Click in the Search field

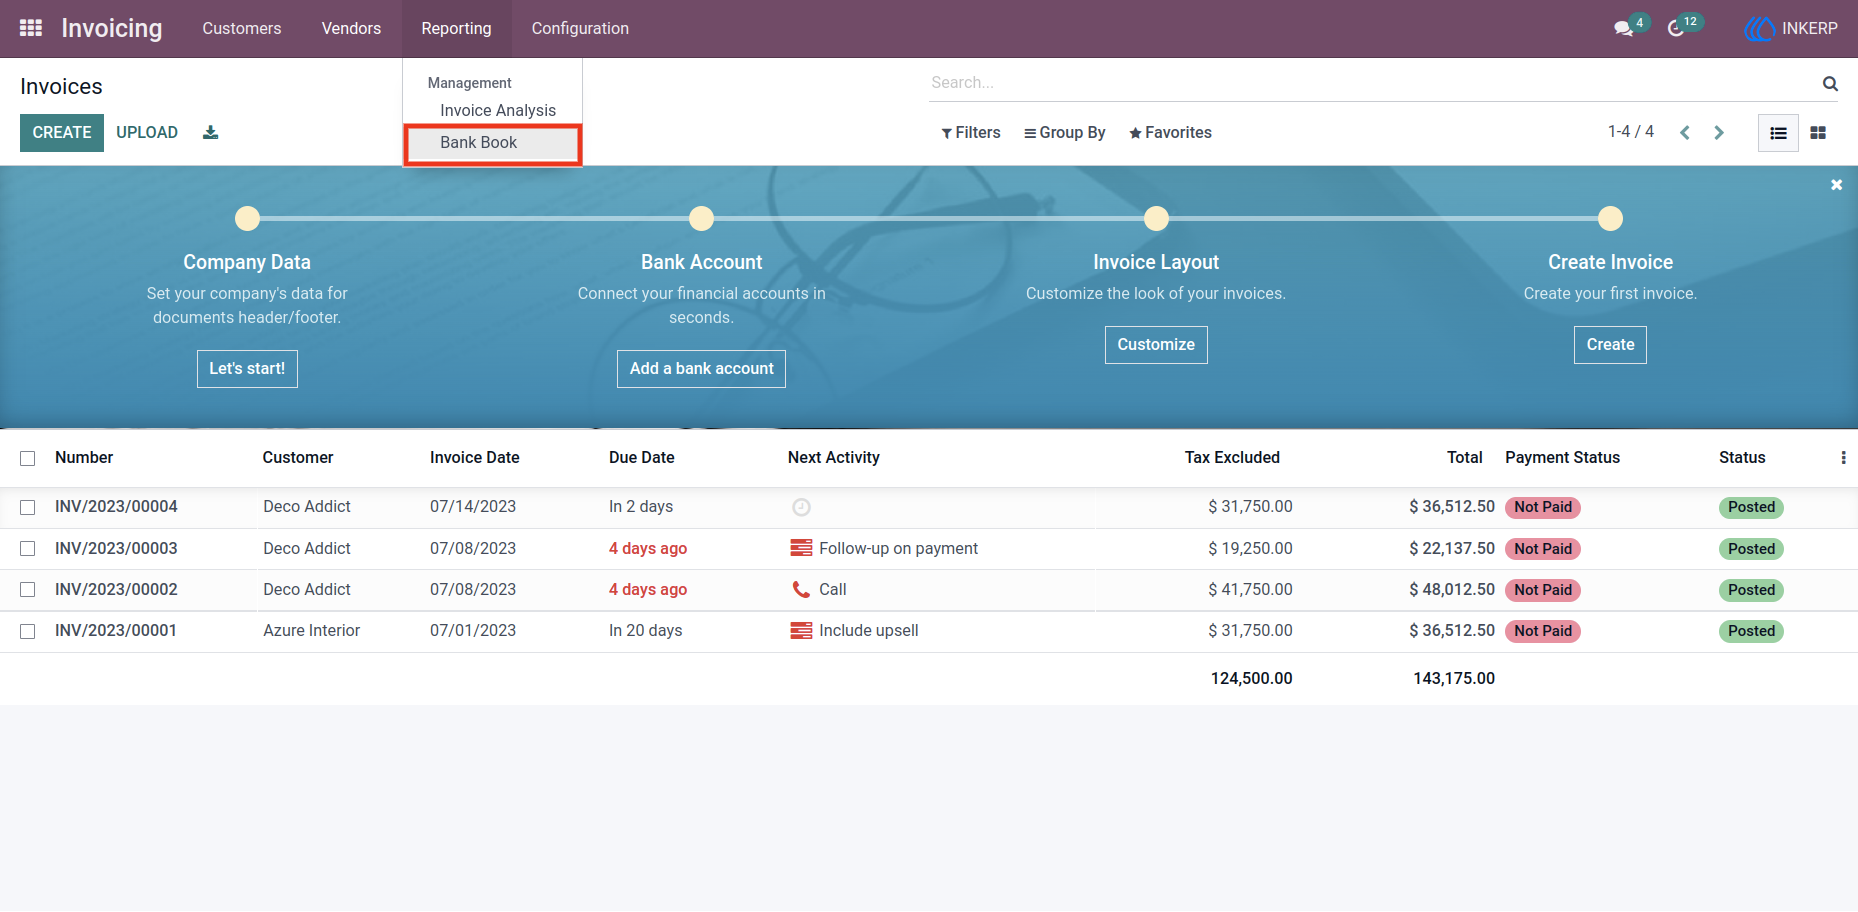pos(1370,83)
